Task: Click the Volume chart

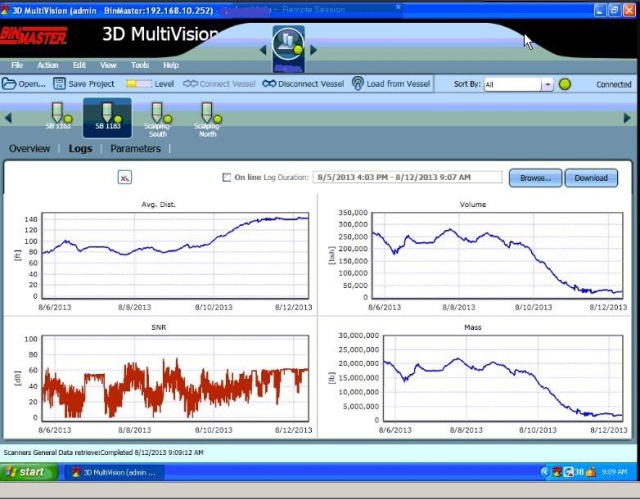Action: (x=497, y=256)
